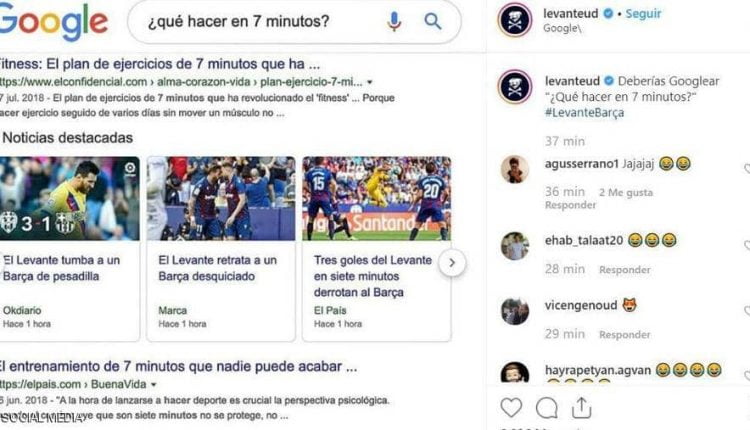Screen dimensions: 750x430
Task: Open comments via speech bubble icon
Action: pyautogui.click(x=546, y=408)
